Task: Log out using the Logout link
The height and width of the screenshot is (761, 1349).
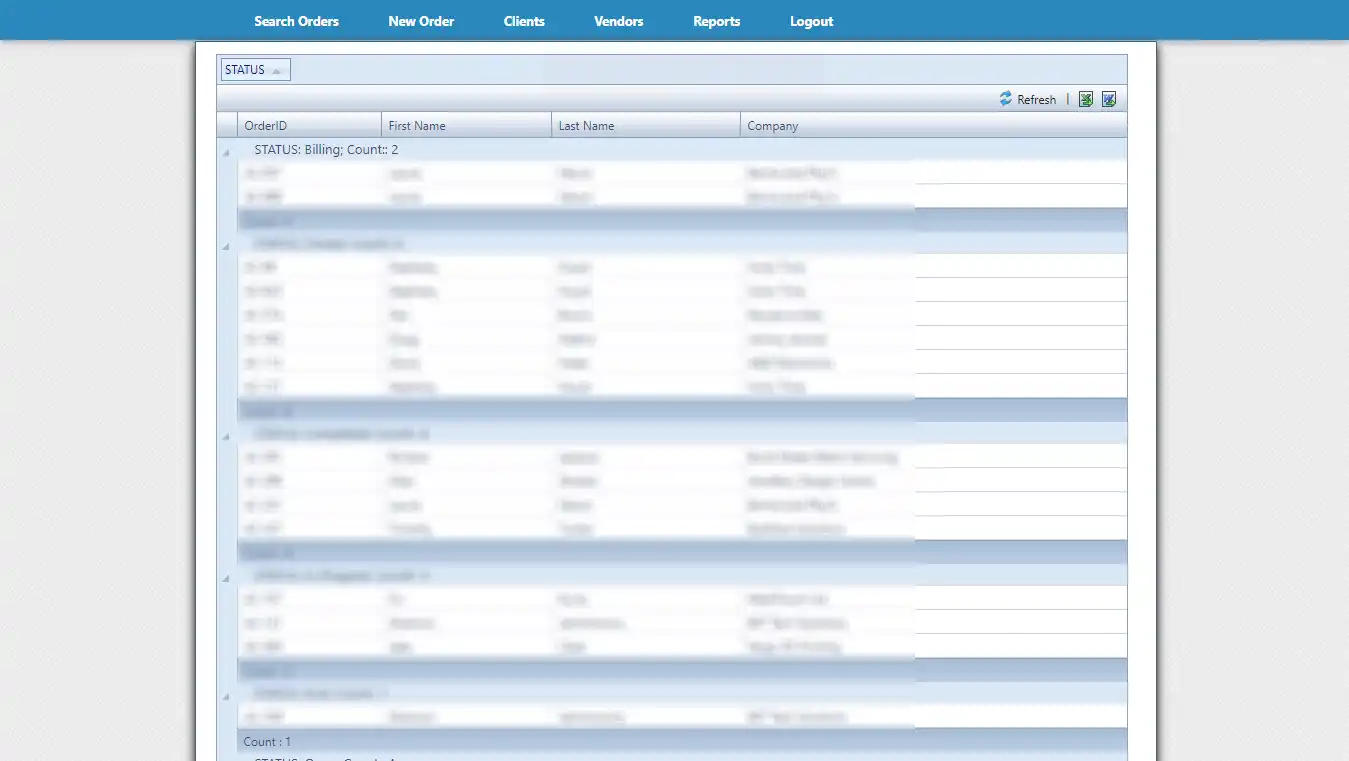Action: click(x=811, y=21)
